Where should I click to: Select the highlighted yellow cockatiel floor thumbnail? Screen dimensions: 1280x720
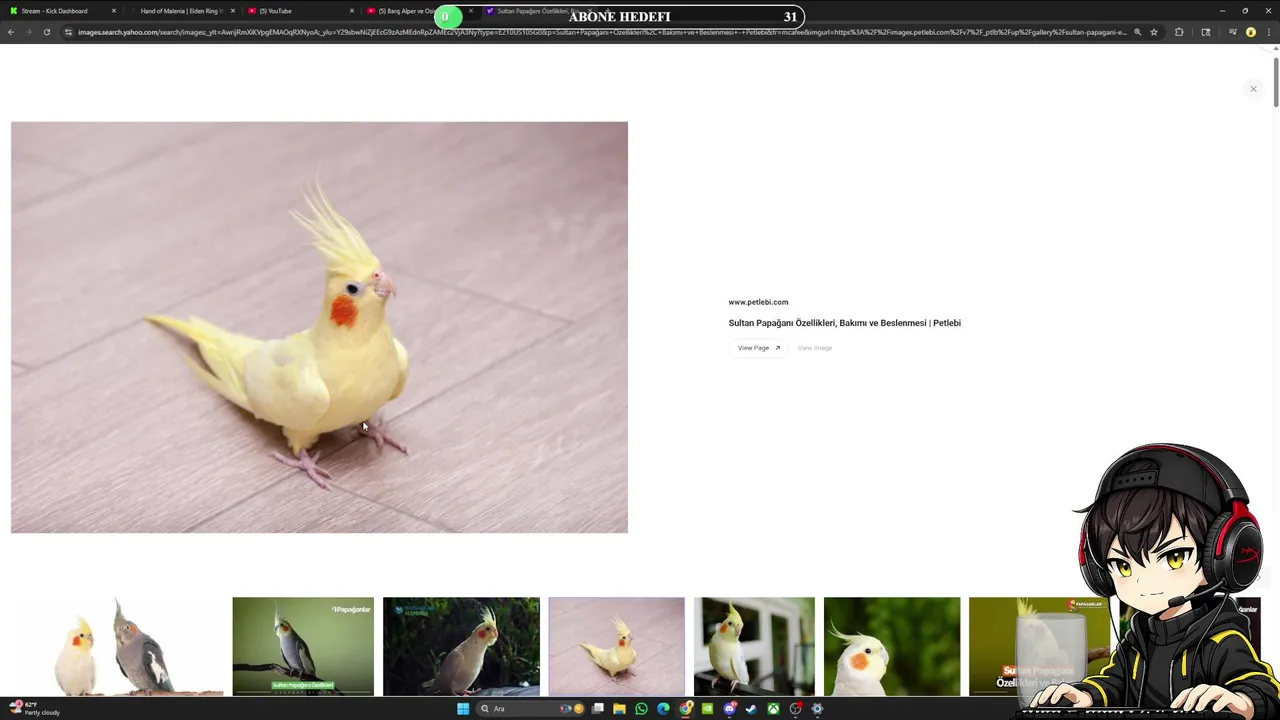pyautogui.click(x=616, y=646)
